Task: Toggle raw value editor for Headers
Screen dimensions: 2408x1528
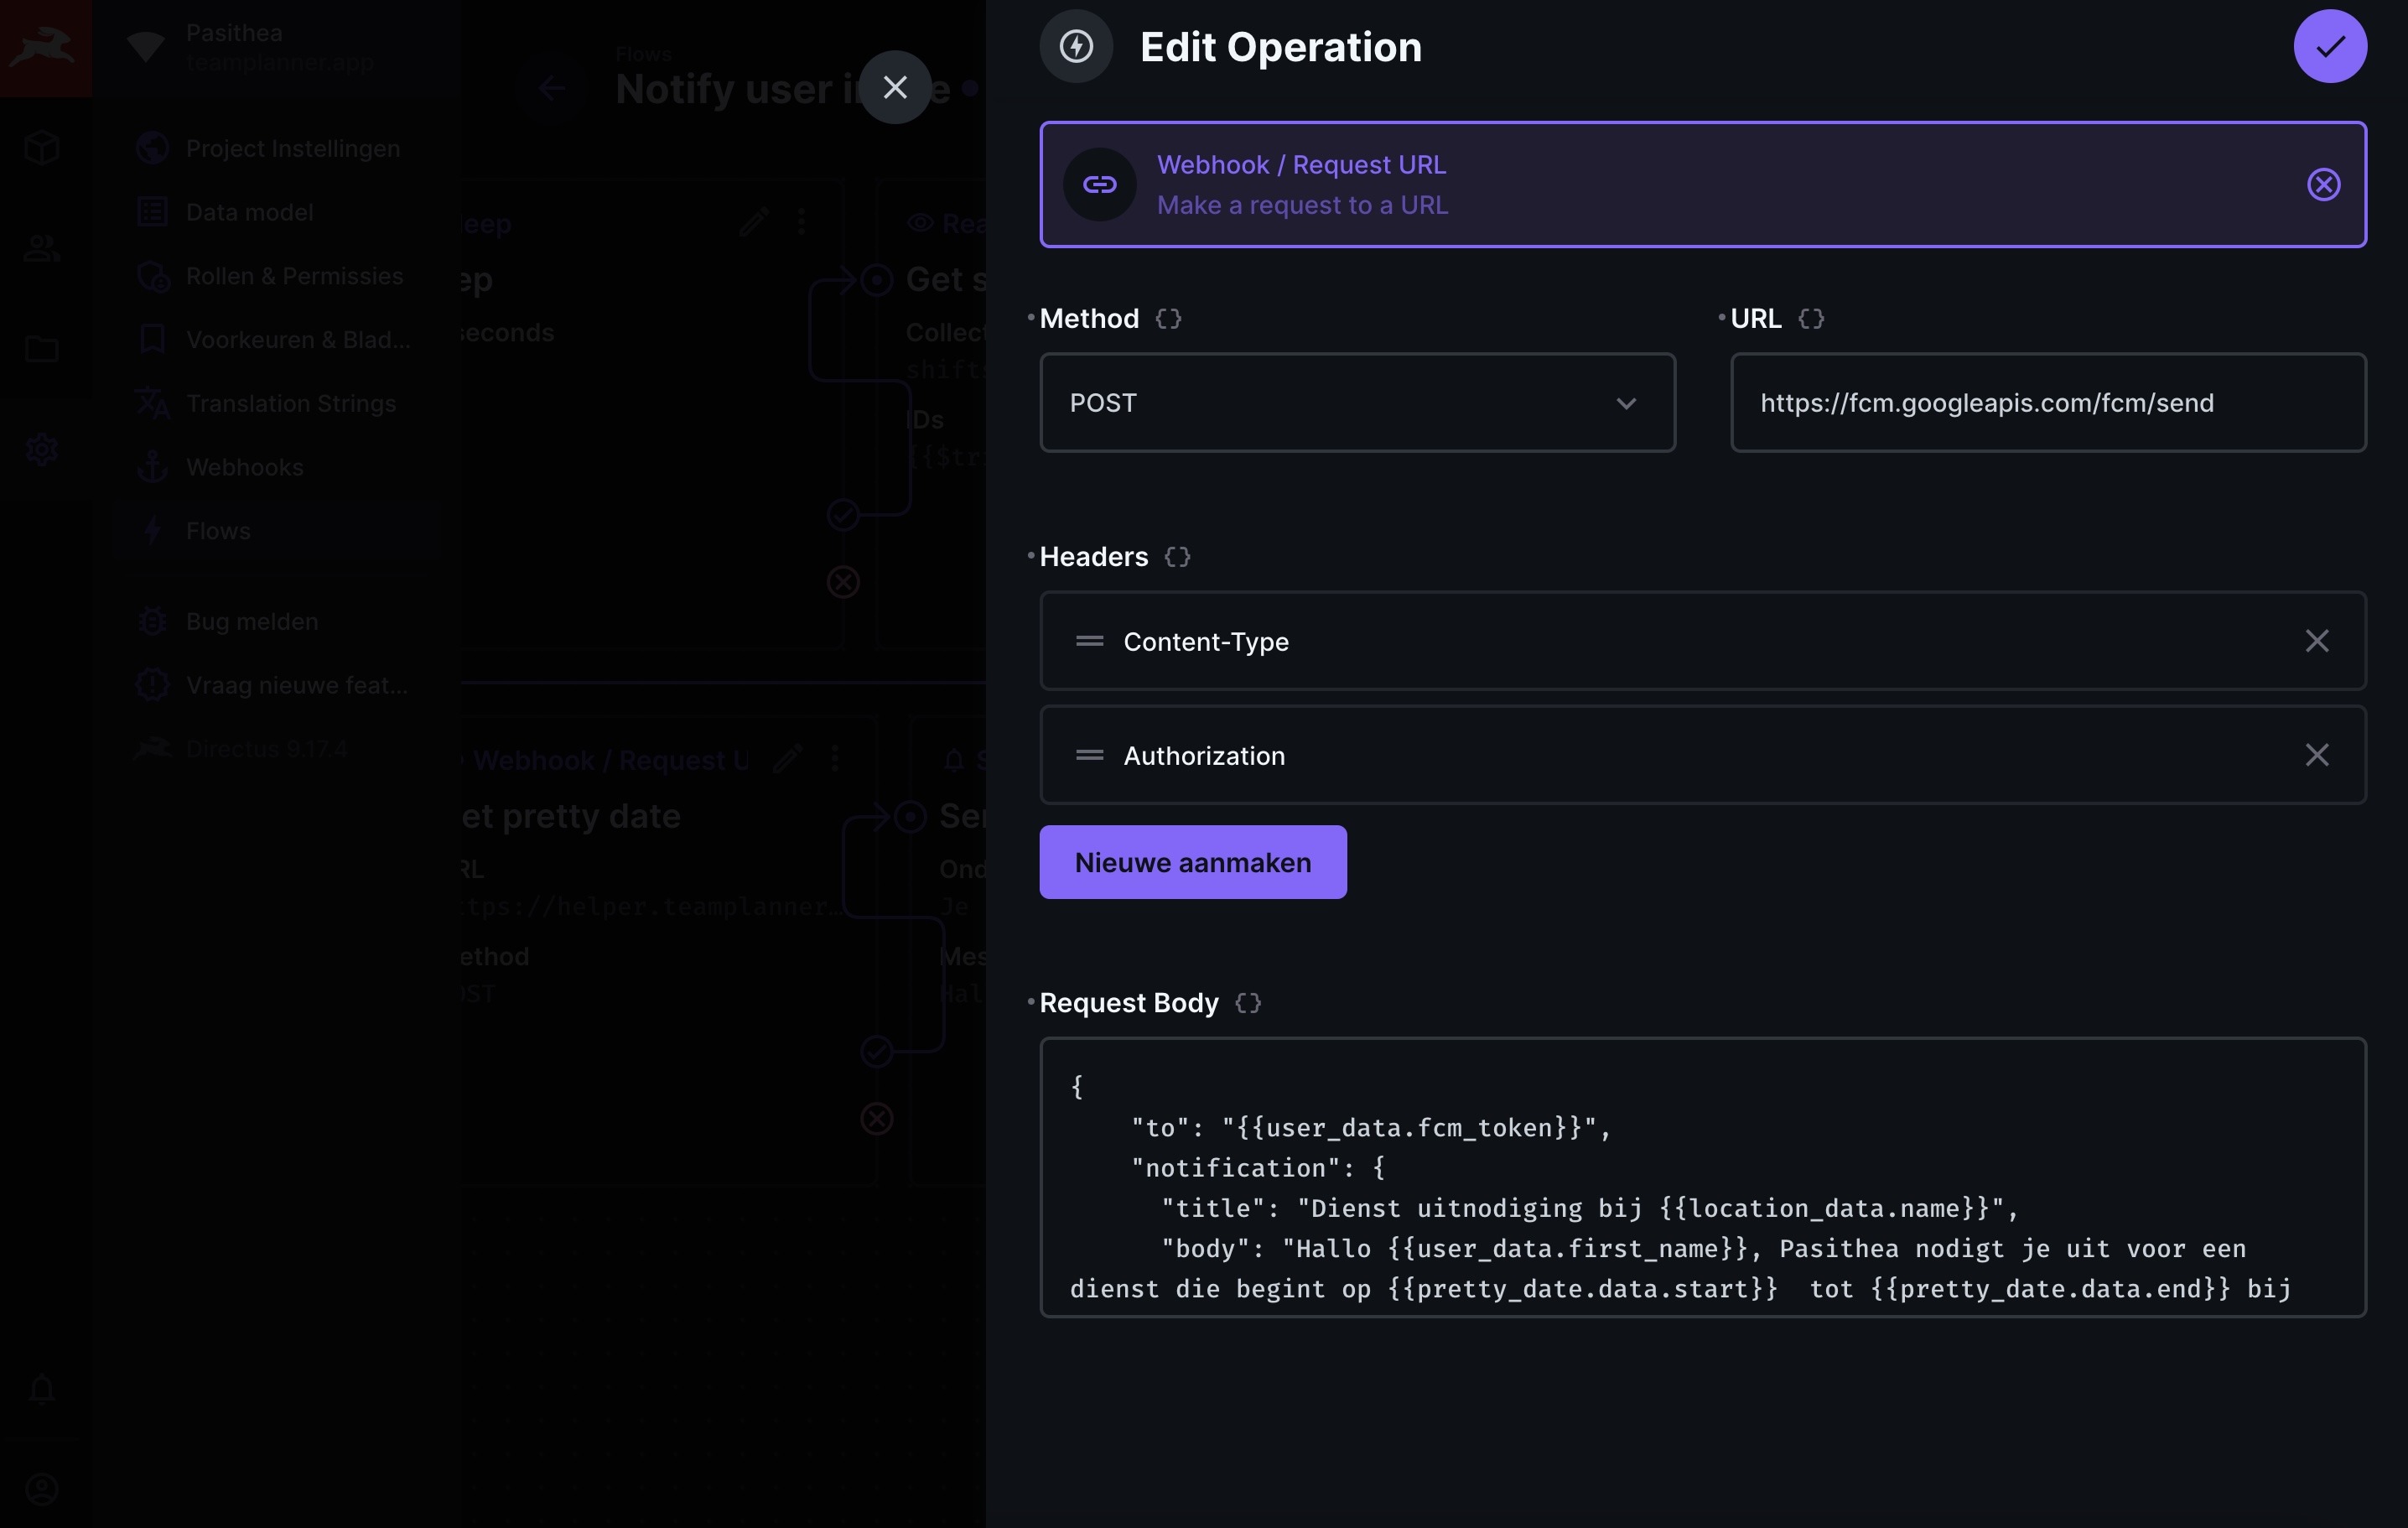Action: [x=1177, y=557]
